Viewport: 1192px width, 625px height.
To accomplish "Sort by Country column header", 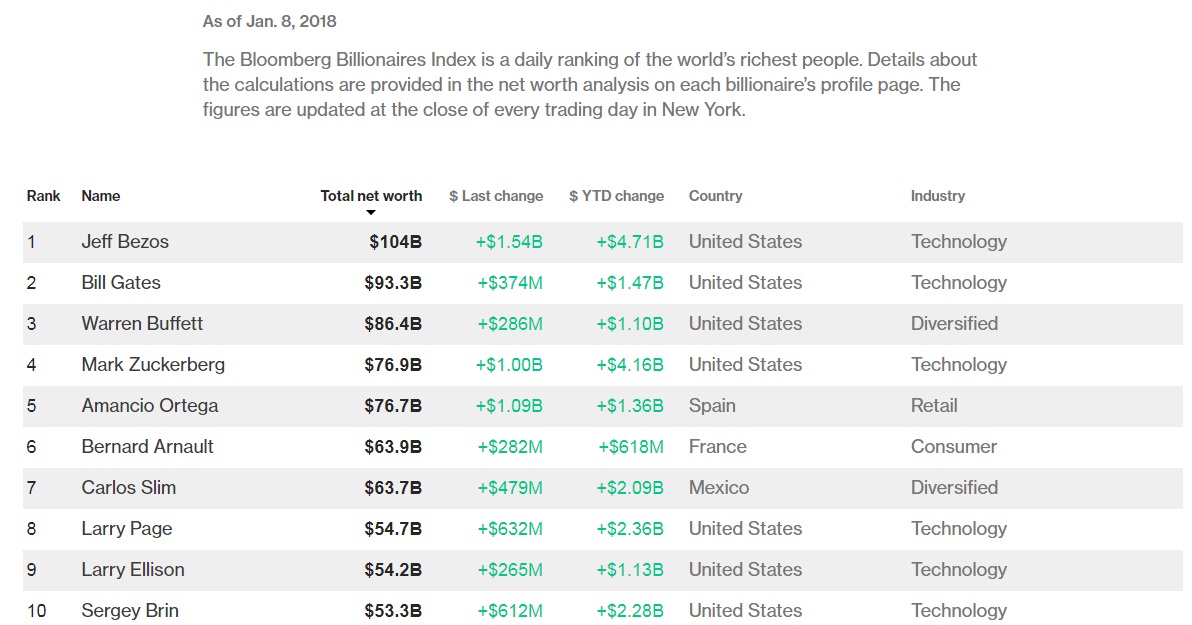I will click(x=715, y=195).
